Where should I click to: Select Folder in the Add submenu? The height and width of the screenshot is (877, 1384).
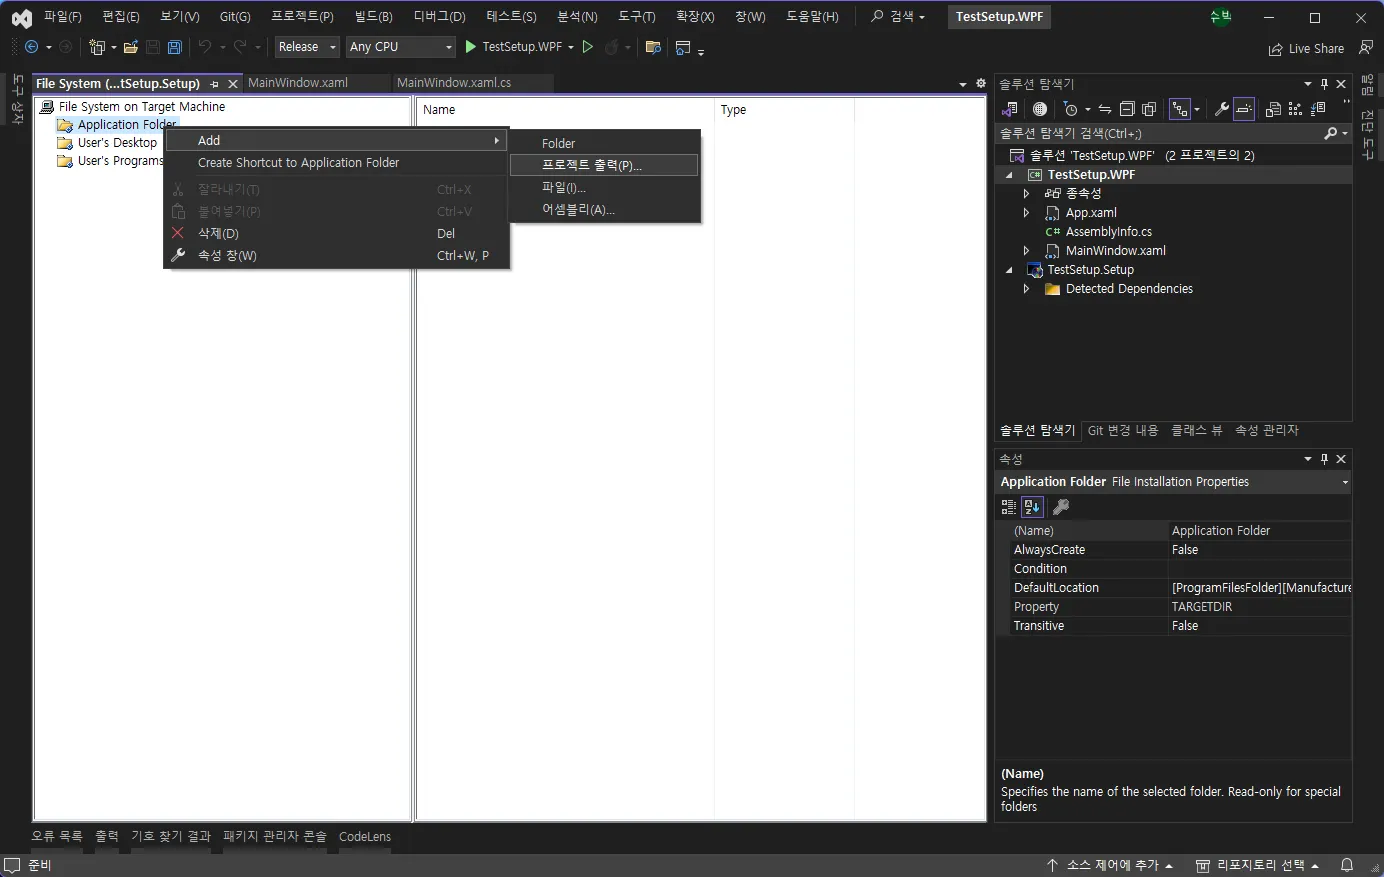[x=604, y=143]
